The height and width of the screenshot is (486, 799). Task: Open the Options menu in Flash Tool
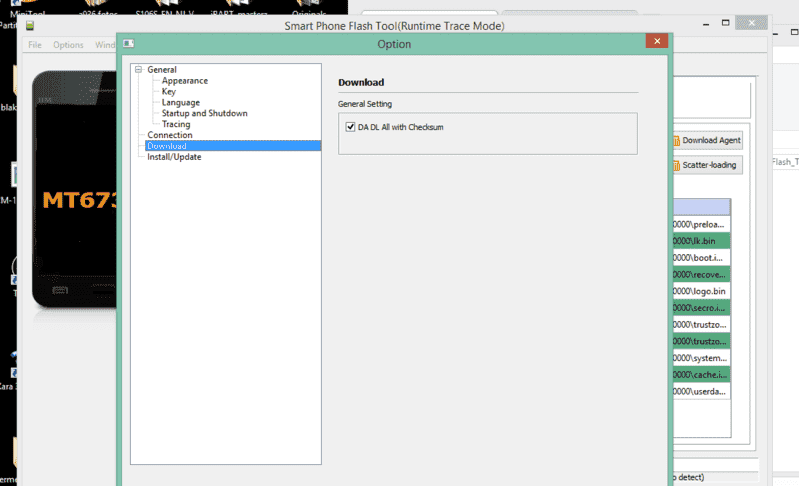click(x=68, y=45)
